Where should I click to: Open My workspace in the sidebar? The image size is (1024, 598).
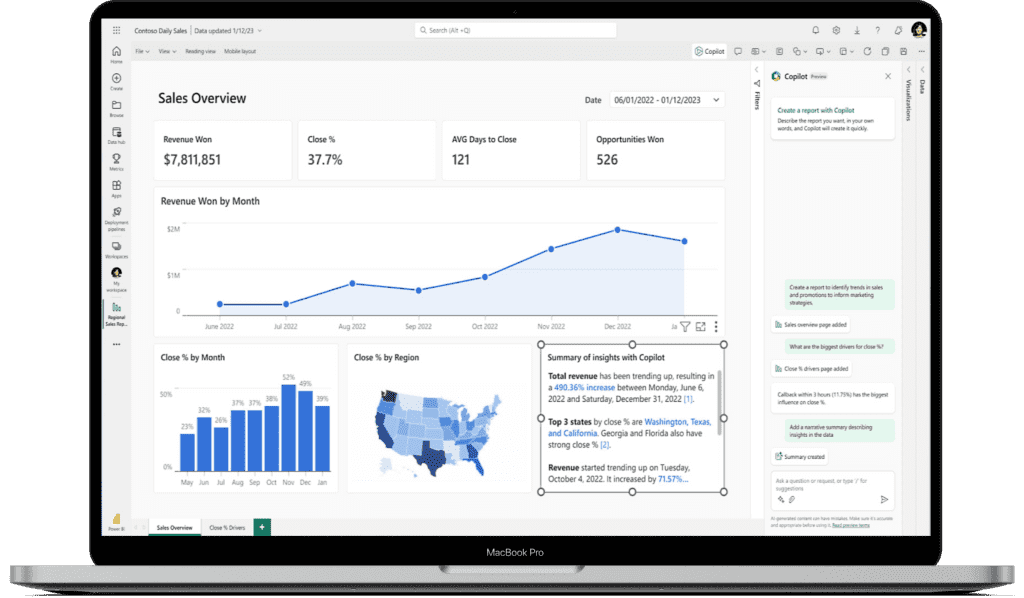point(116,279)
